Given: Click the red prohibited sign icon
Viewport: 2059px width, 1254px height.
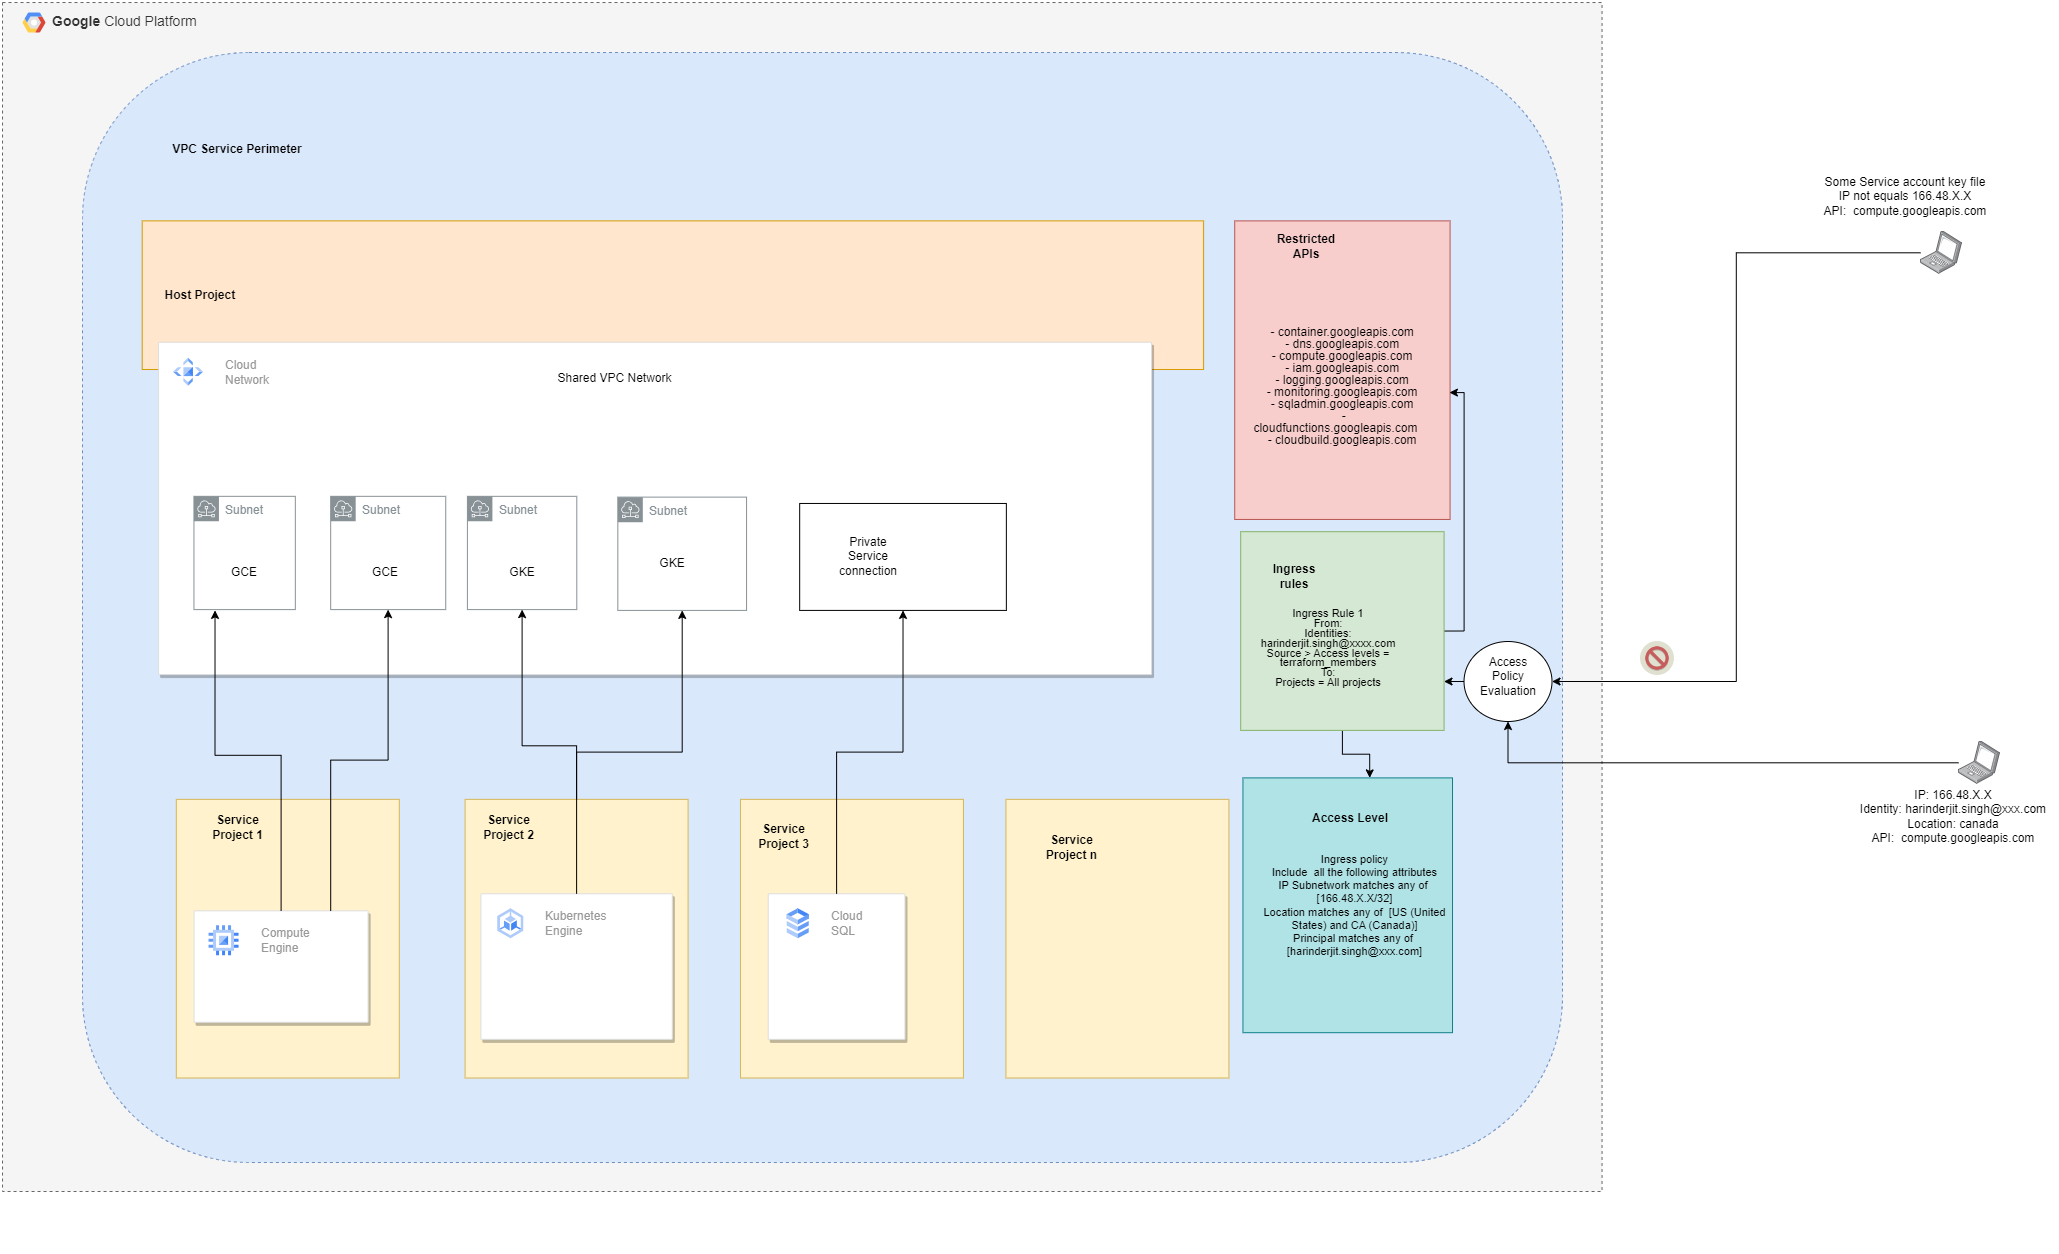Looking at the screenshot, I should (x=1657, y=658).
